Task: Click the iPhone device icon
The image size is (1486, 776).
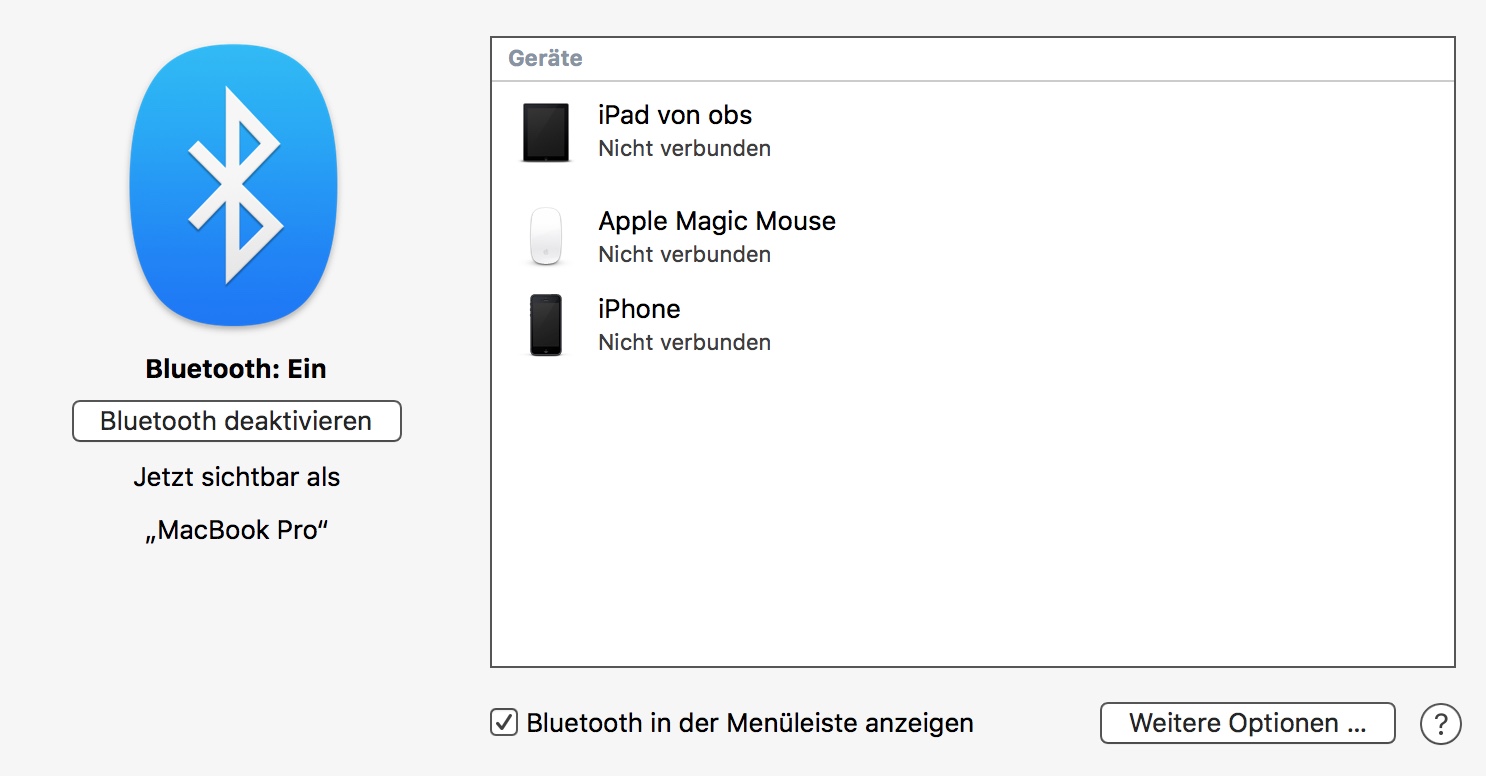Action: coord(545,325)
